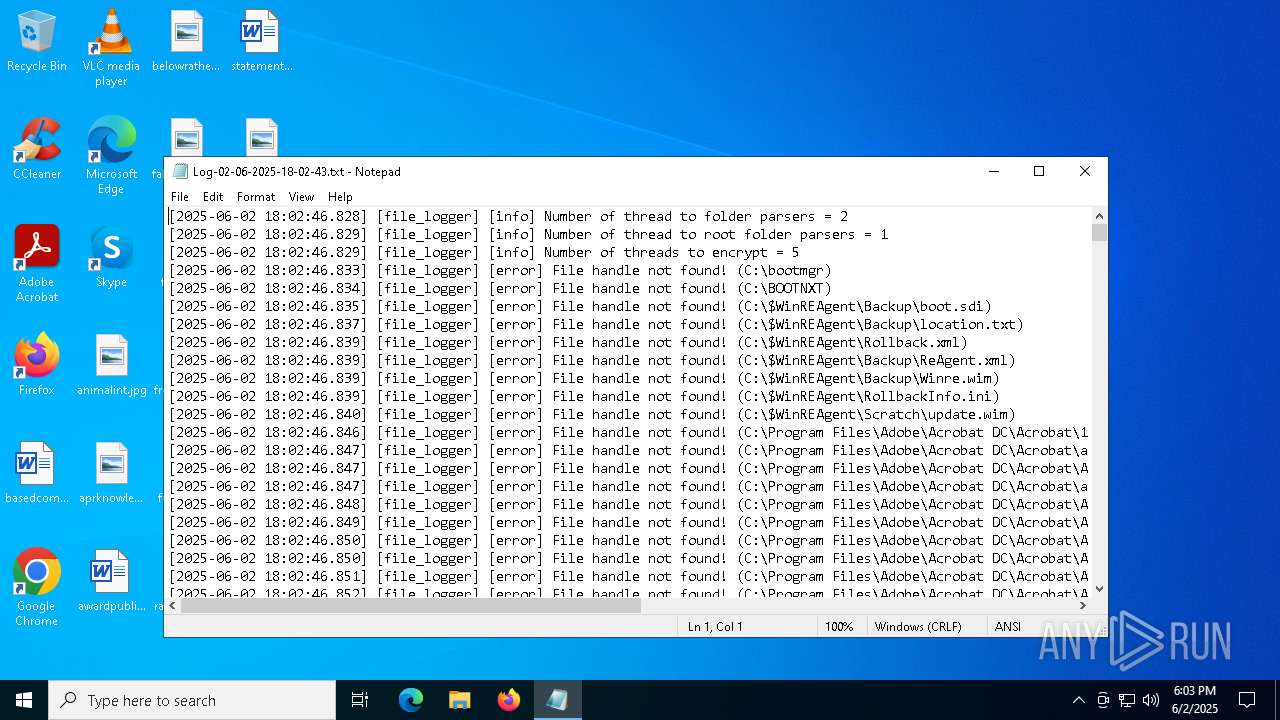Open Adobe Acrobat desktop shortcut
This screenshot has height=720, width=1280.
[37, 264]
